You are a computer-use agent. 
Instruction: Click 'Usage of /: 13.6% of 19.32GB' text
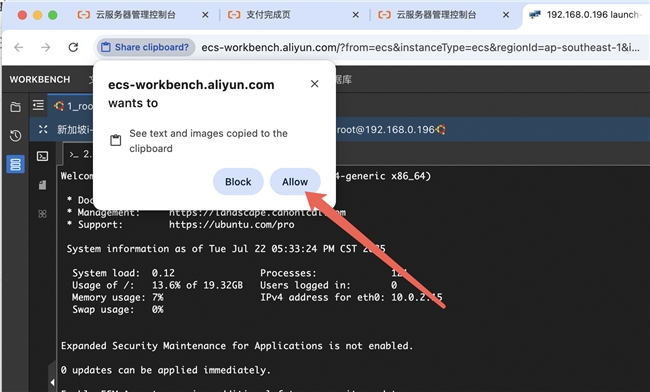(x=157, y=285)
